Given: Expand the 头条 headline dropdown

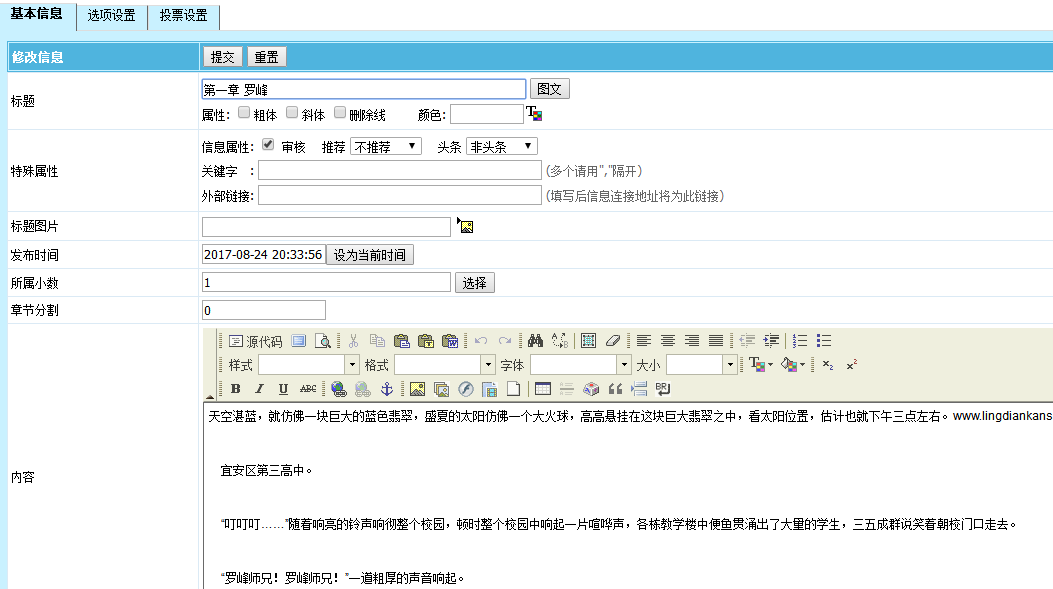Looking at the screenshot, I should coord(501,146).
